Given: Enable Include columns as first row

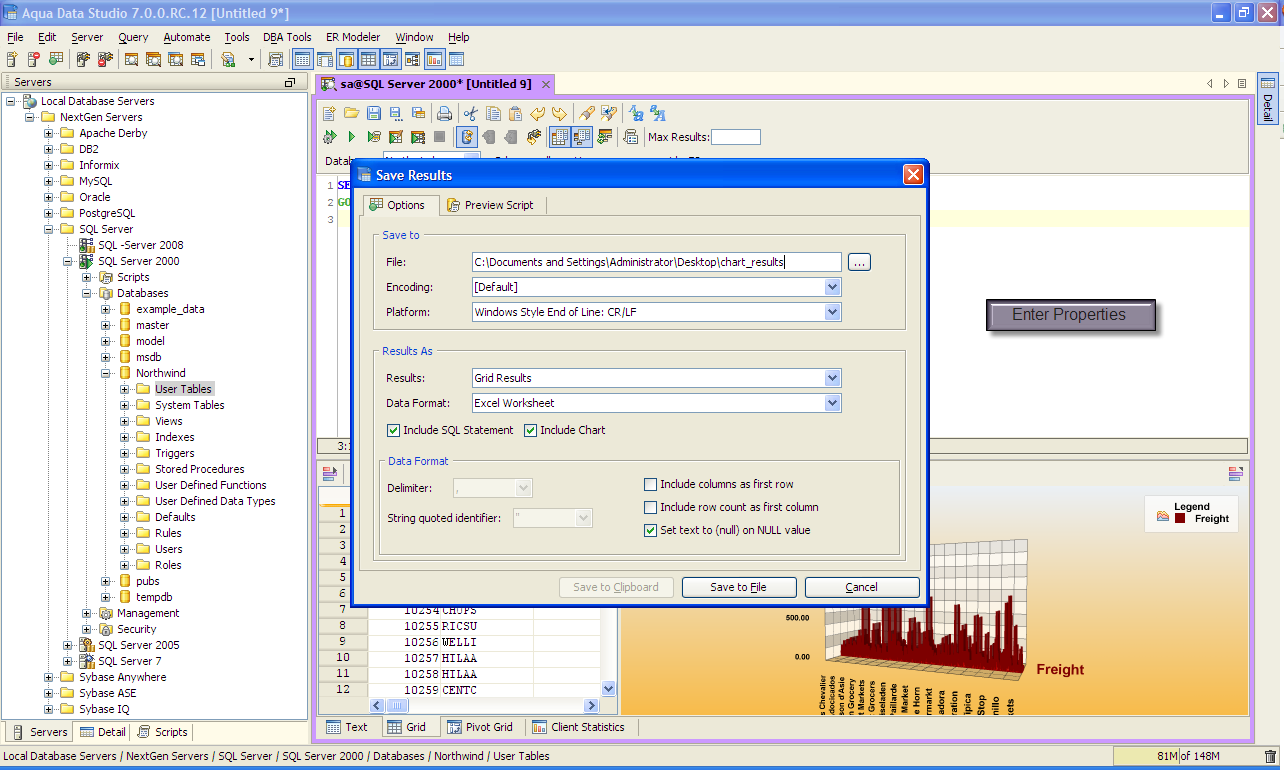Looking at the screenshot, I should click(651, 485).
